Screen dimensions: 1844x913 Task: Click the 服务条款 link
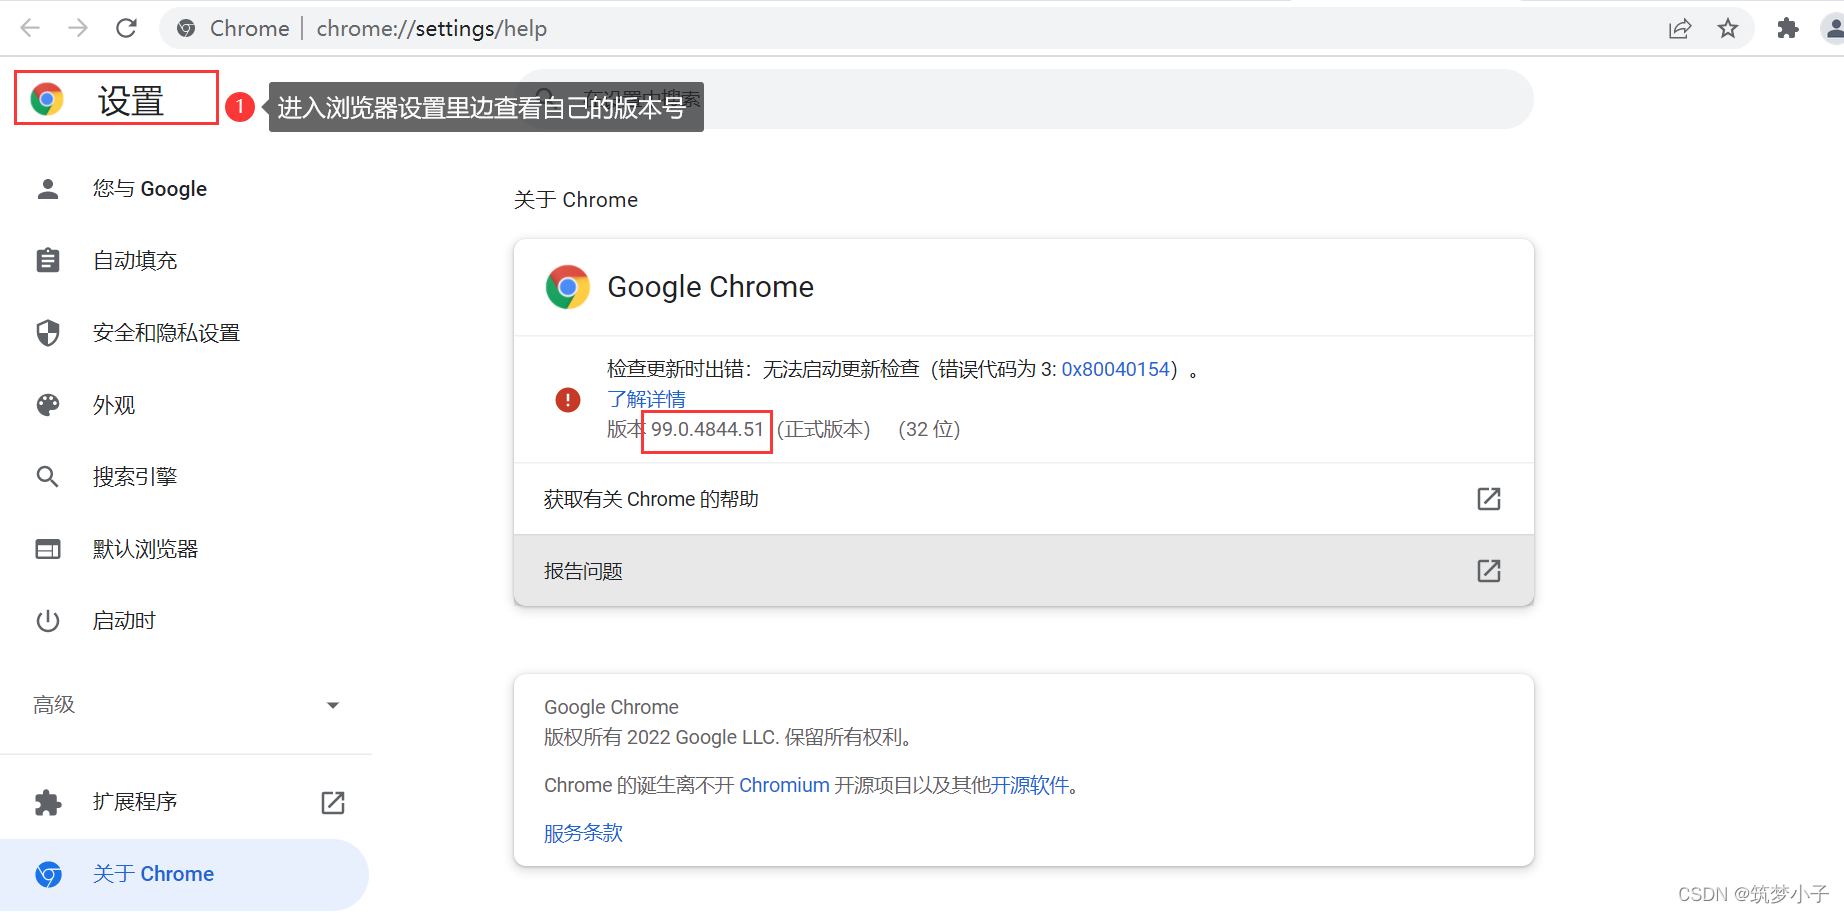click(x=582, y=832)
